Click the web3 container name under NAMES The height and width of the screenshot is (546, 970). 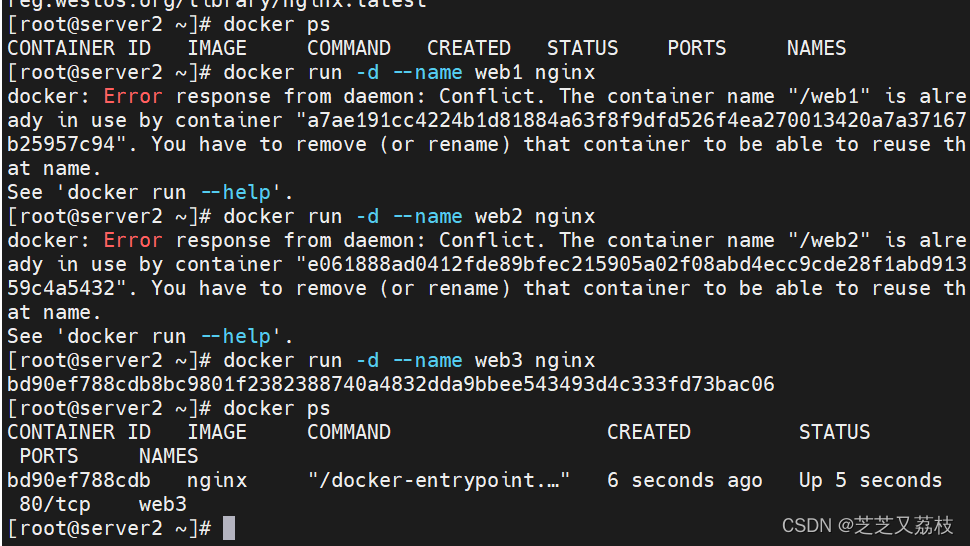162,504
